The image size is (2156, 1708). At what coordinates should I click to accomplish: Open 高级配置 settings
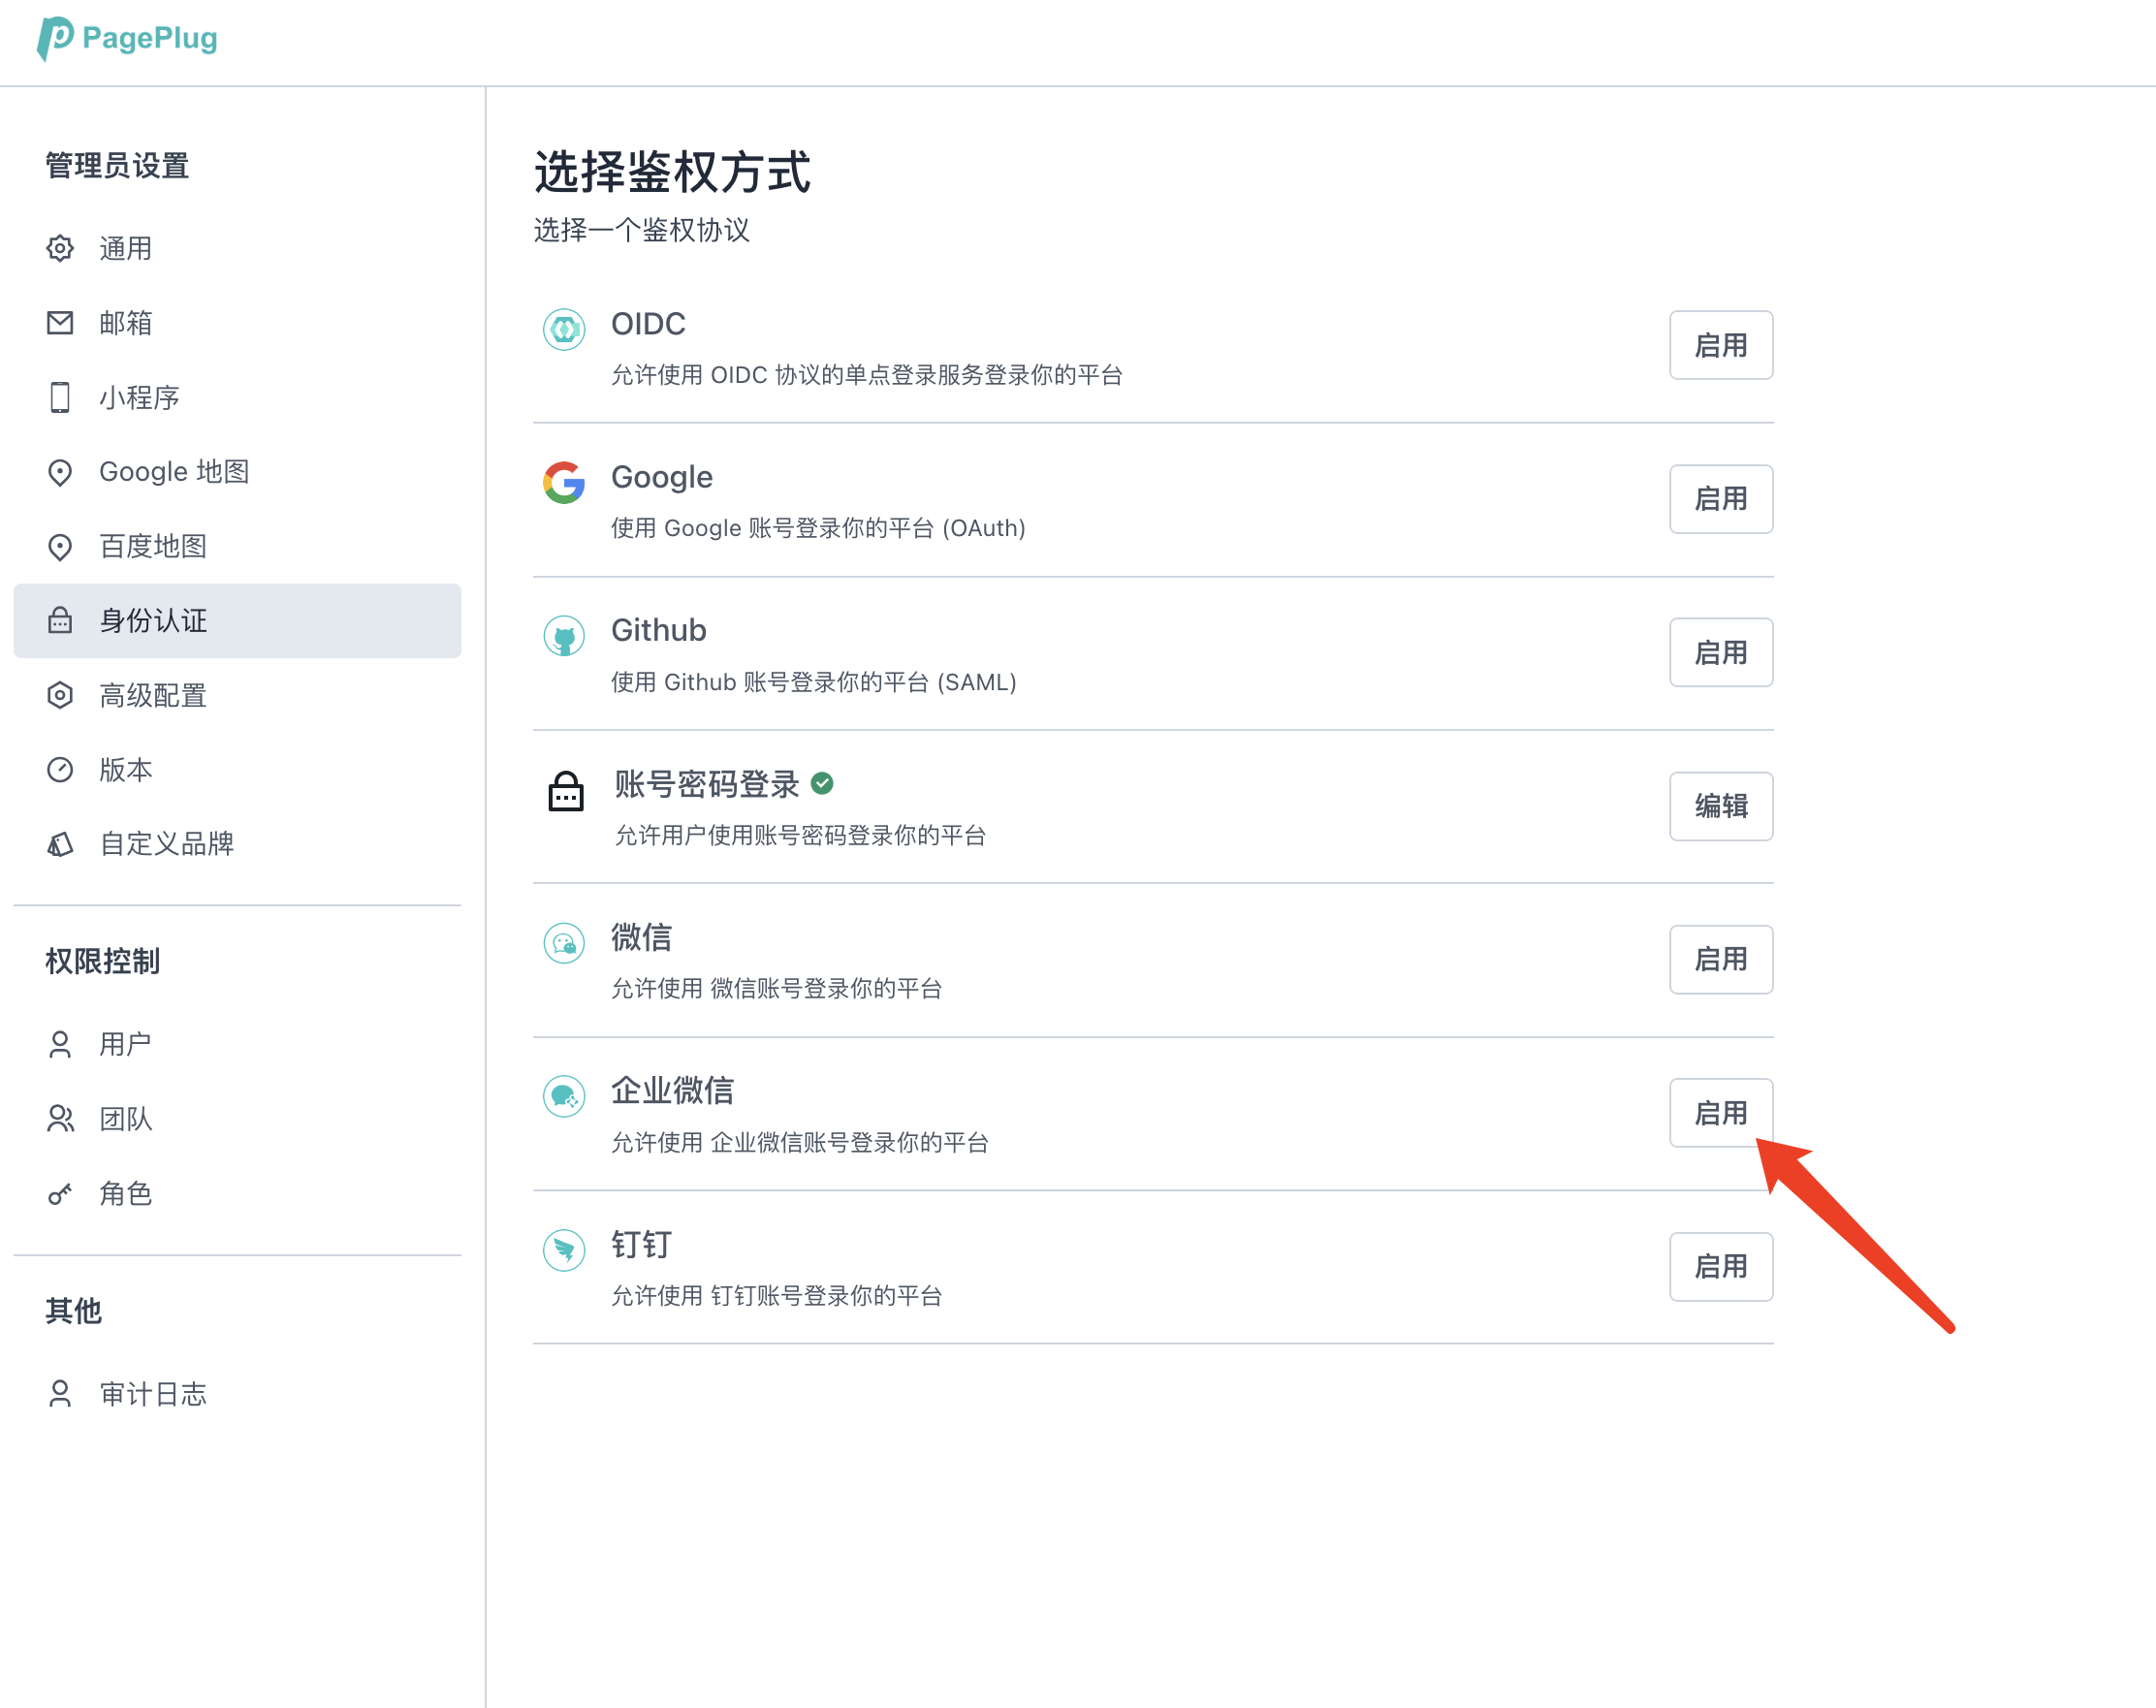(237, 695)
